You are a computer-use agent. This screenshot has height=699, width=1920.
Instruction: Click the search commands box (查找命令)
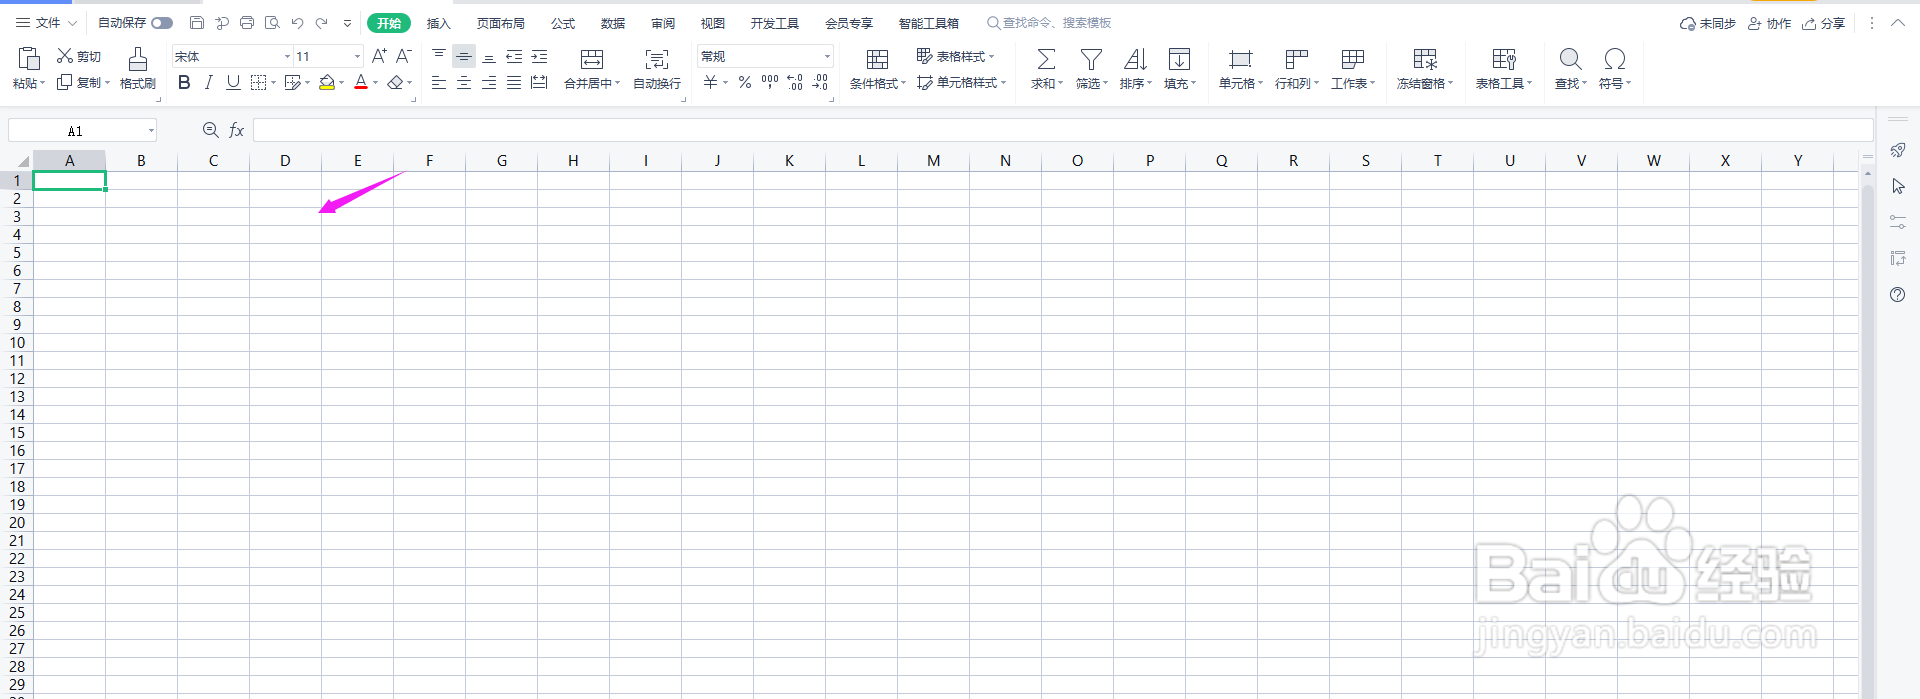pyautogui.click(x=1049, y=23)
